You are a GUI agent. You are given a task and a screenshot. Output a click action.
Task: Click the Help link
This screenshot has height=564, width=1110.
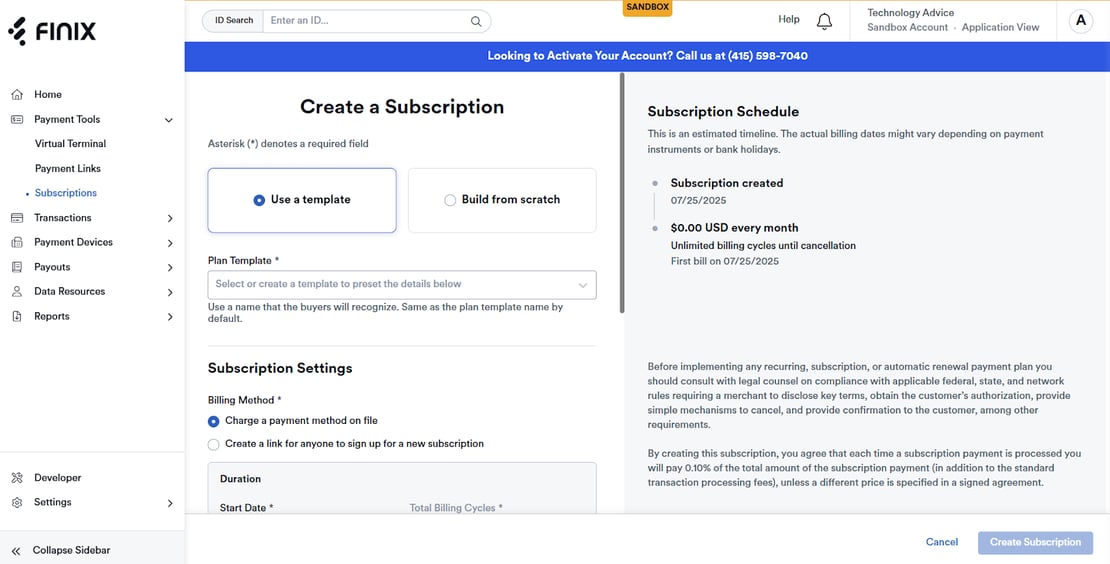coord(789,19)
